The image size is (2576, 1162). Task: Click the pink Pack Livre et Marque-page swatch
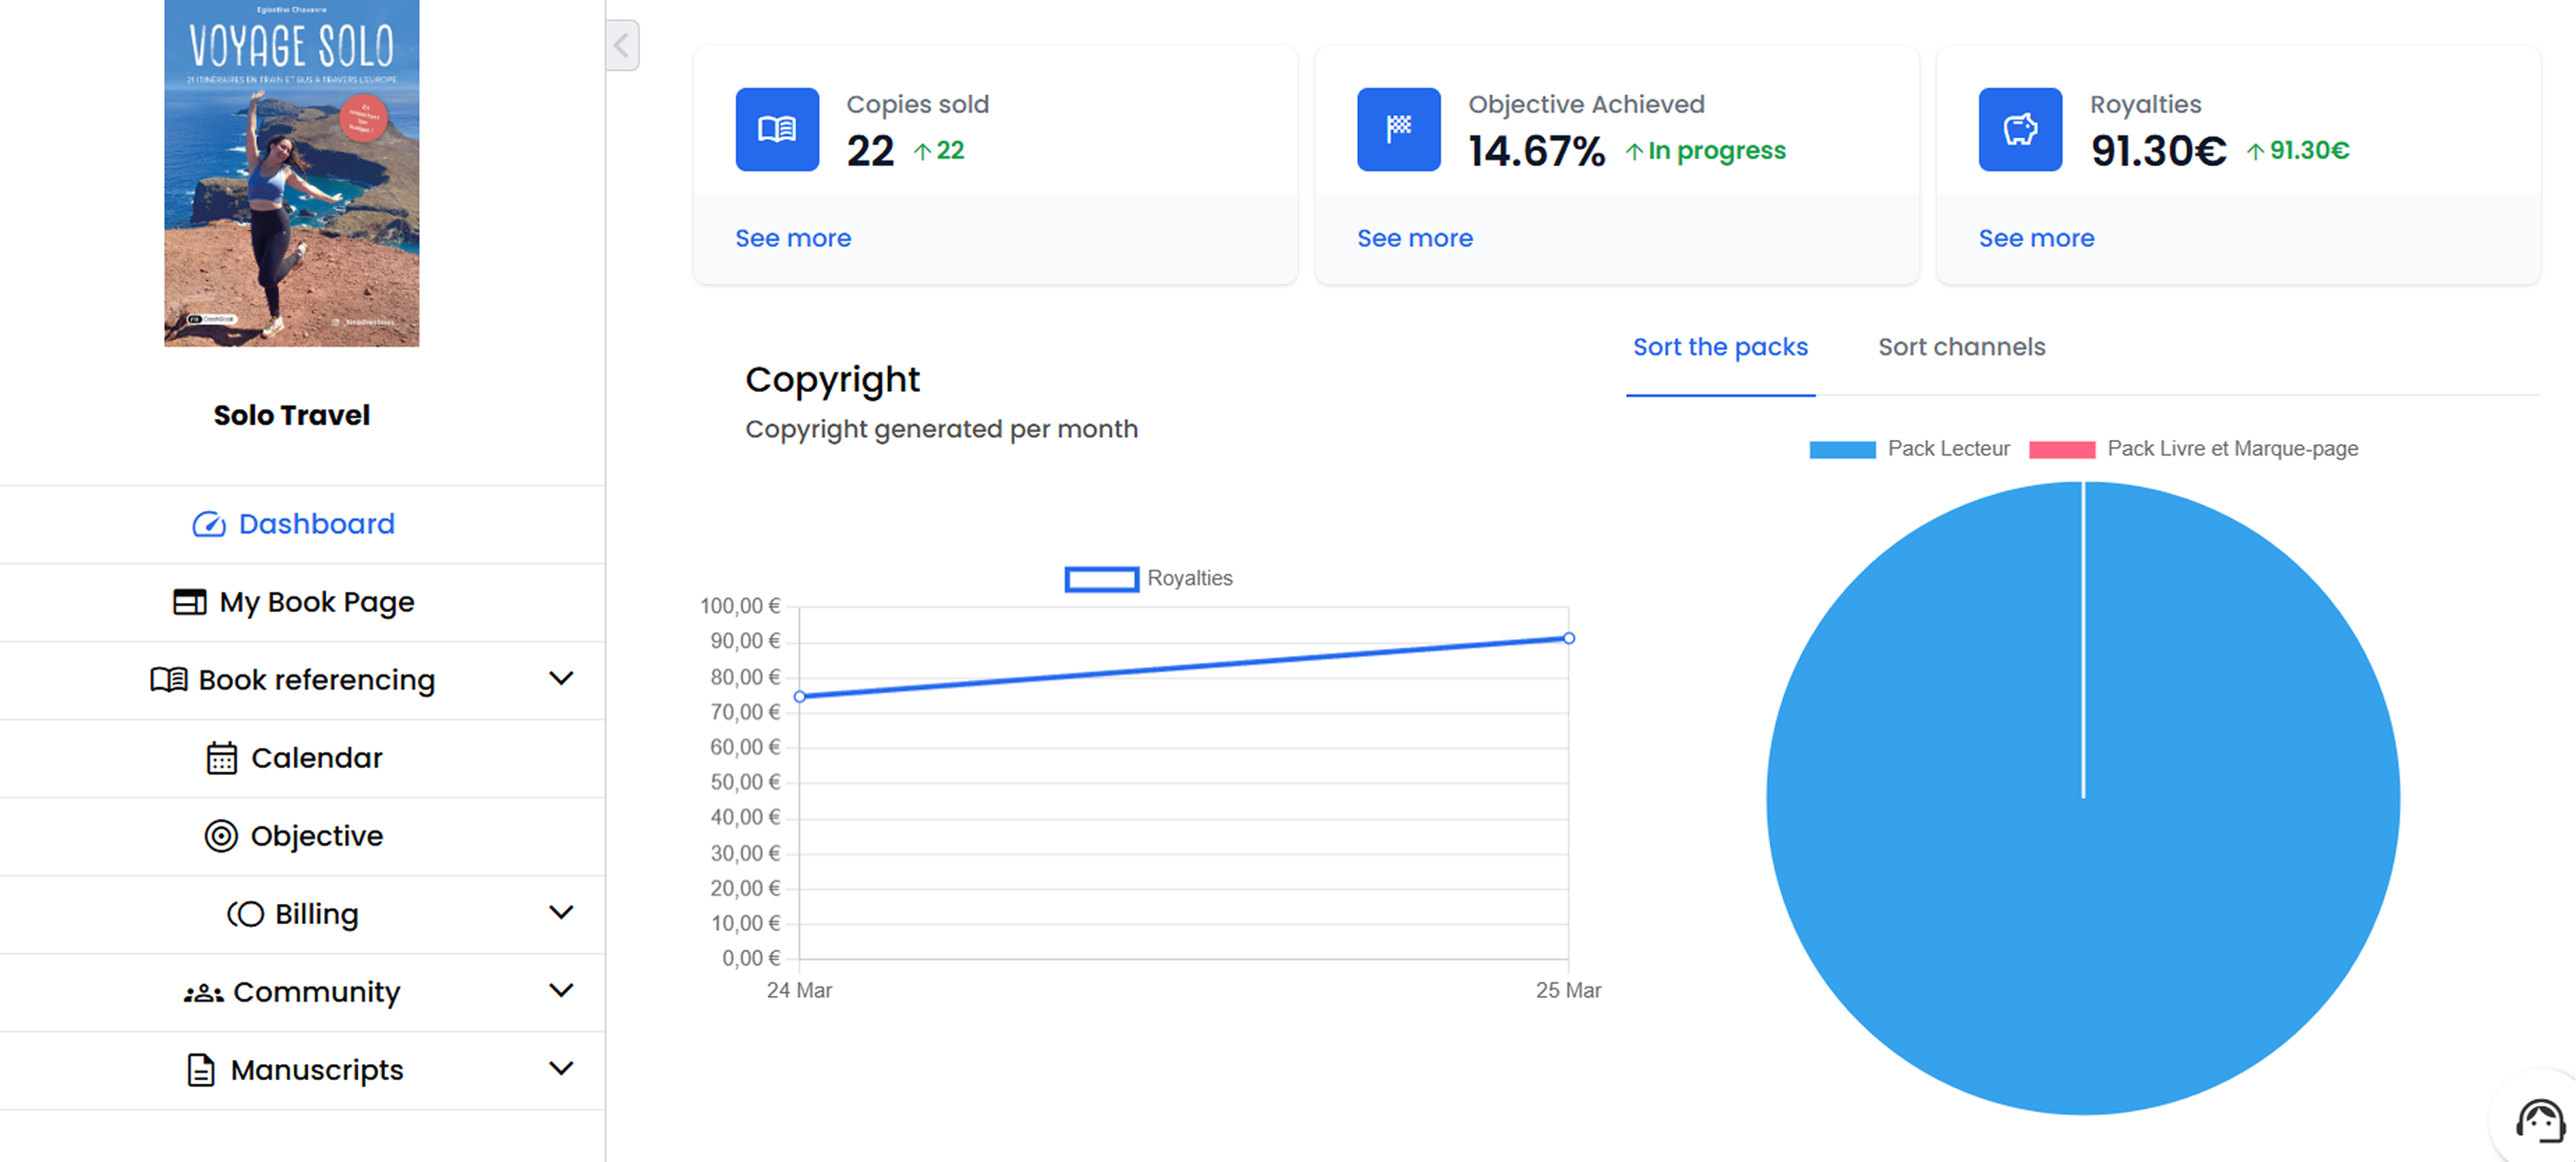click(x=2061, y=449)
